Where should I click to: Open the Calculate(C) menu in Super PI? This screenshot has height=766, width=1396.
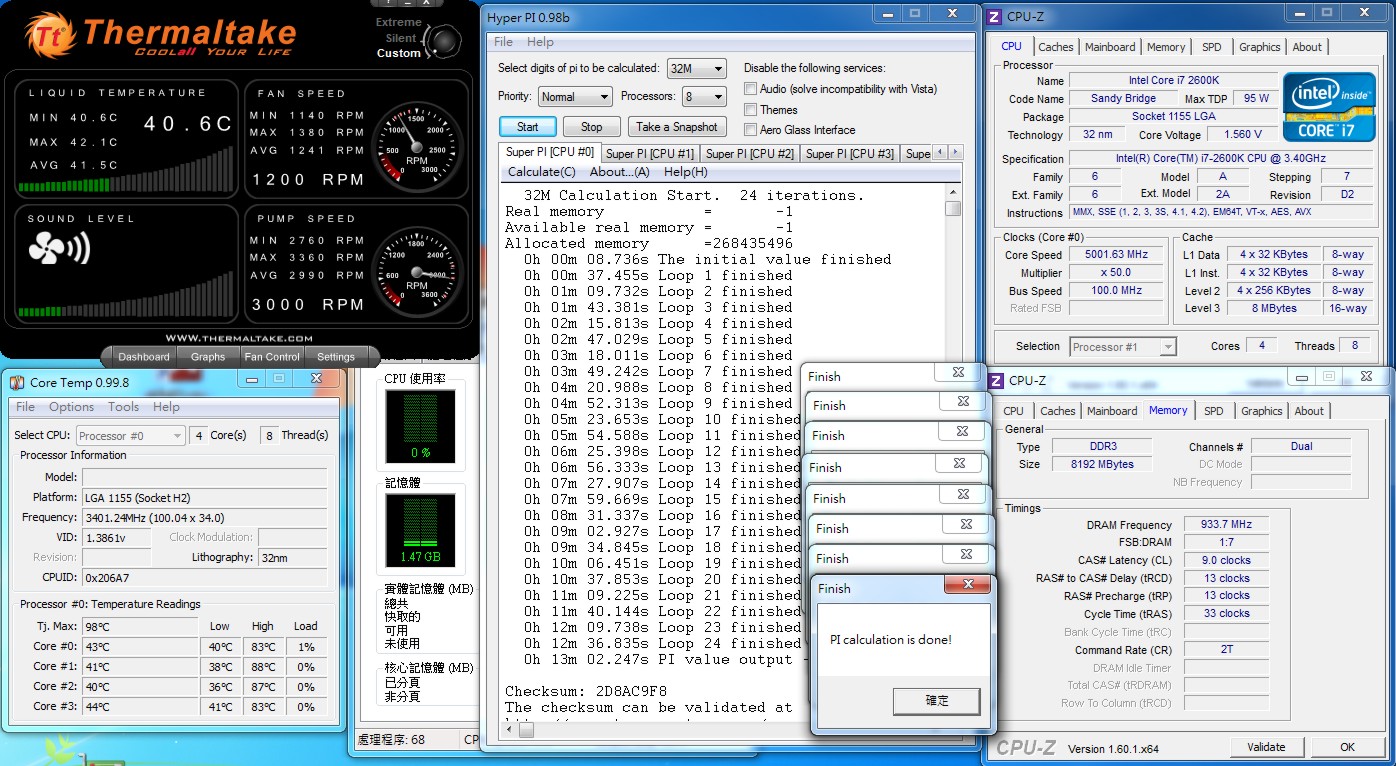[542, 172]
